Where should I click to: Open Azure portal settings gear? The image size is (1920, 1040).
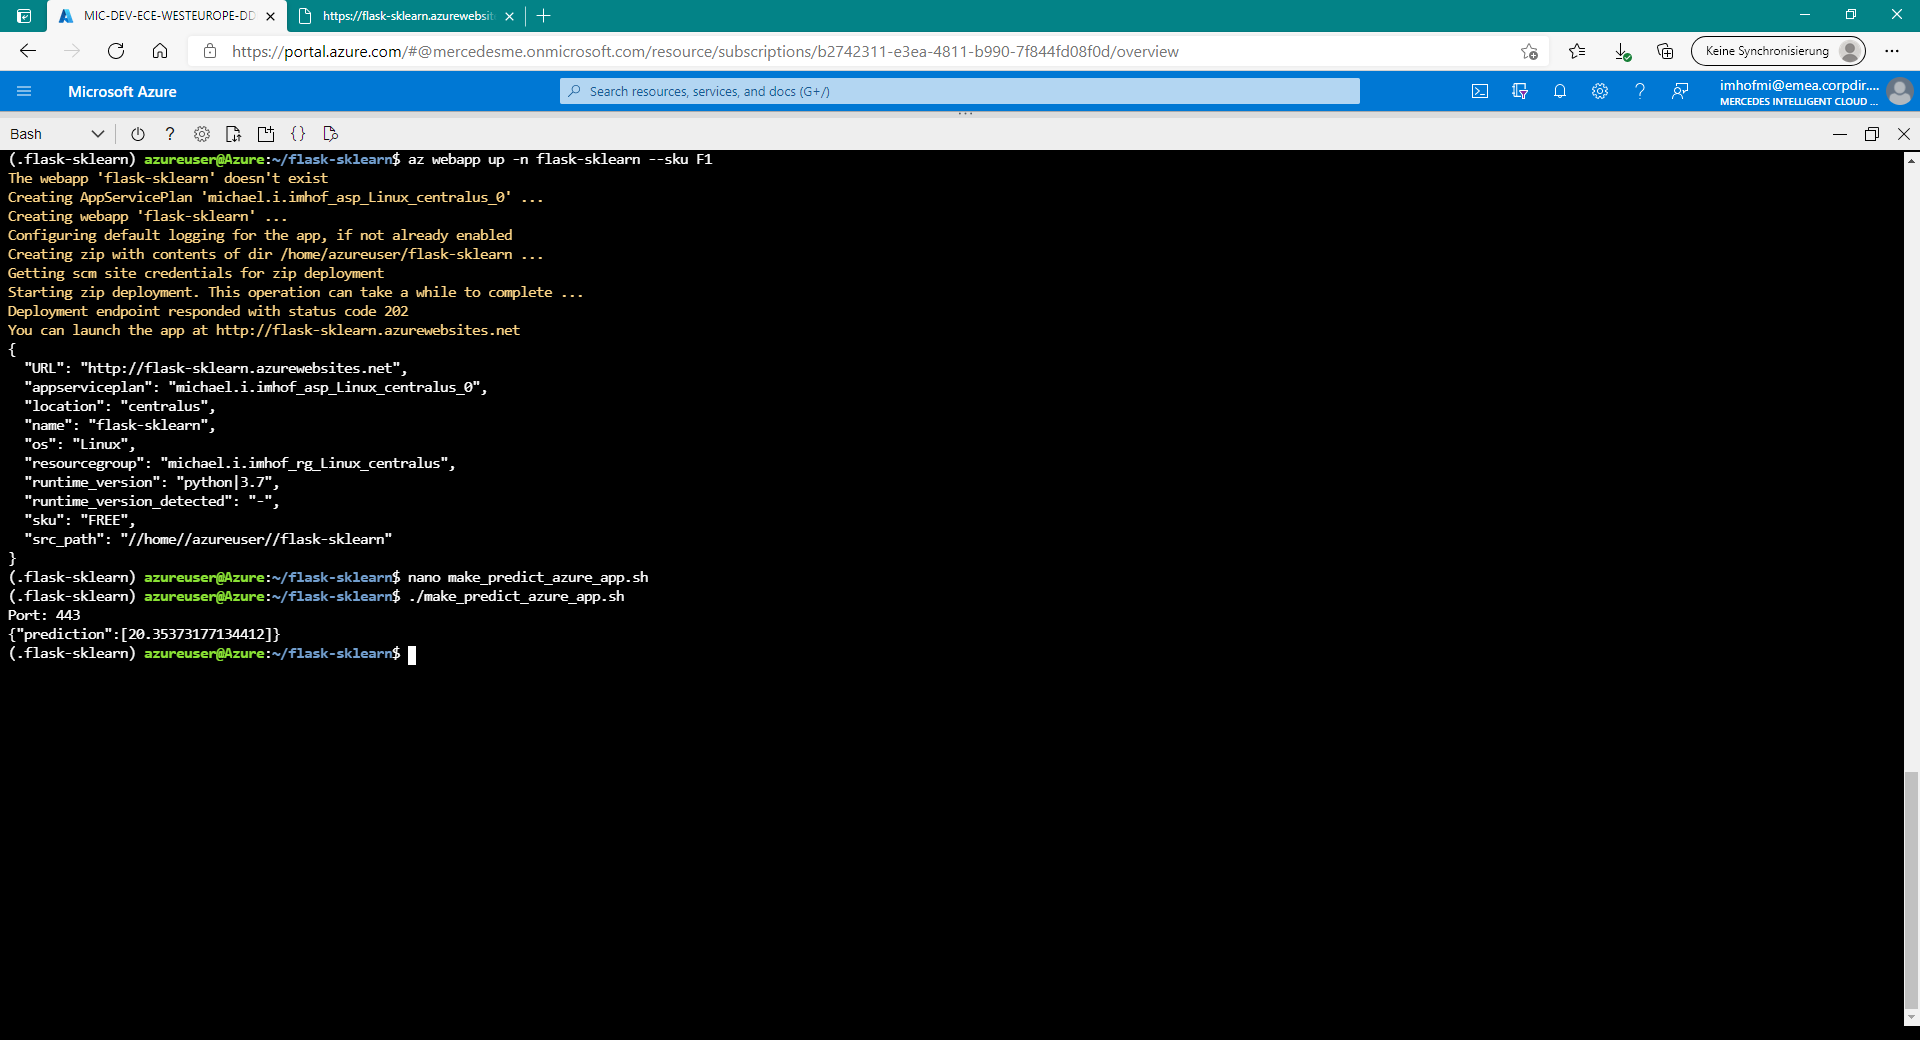point(1600,91)
